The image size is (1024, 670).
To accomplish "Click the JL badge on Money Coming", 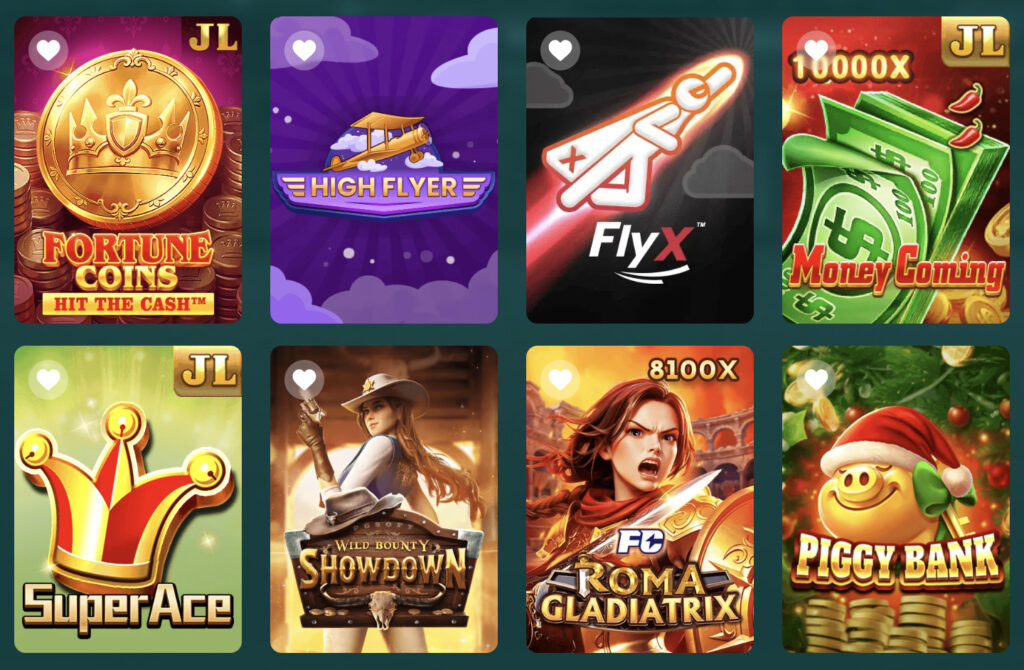I will pos(976,41).
